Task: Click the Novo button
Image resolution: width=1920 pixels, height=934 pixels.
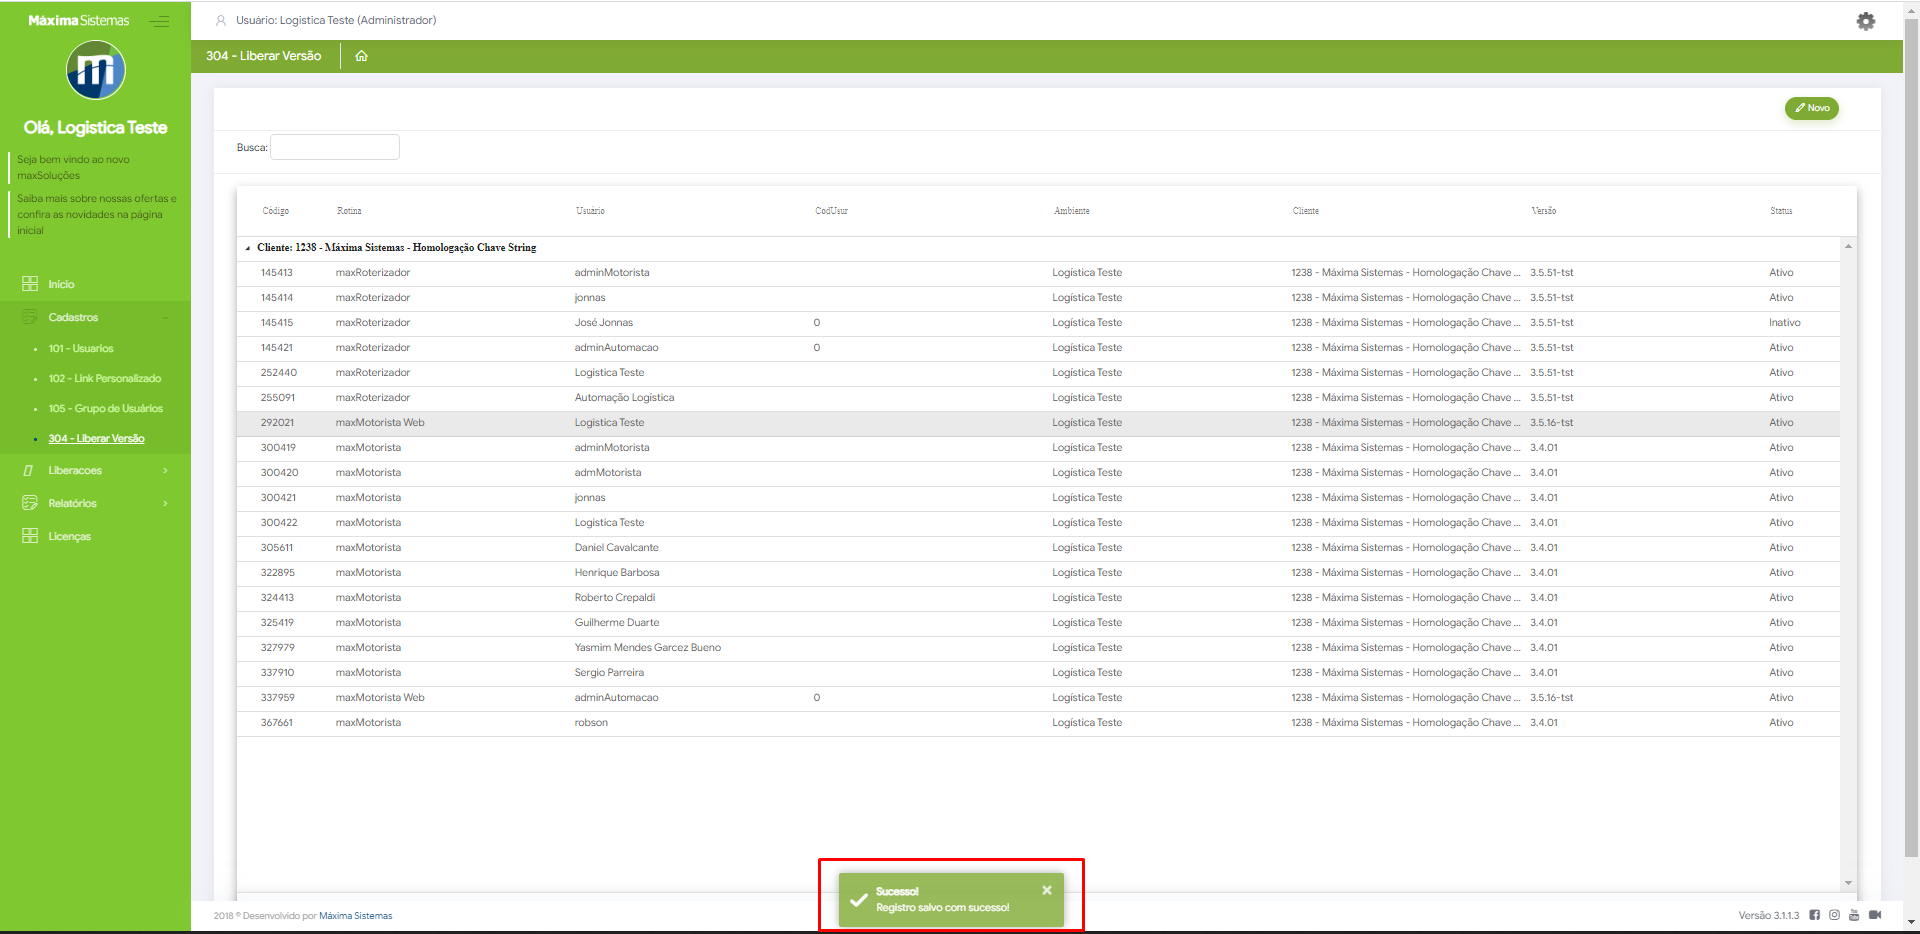Action: [x=1811, y=108]
